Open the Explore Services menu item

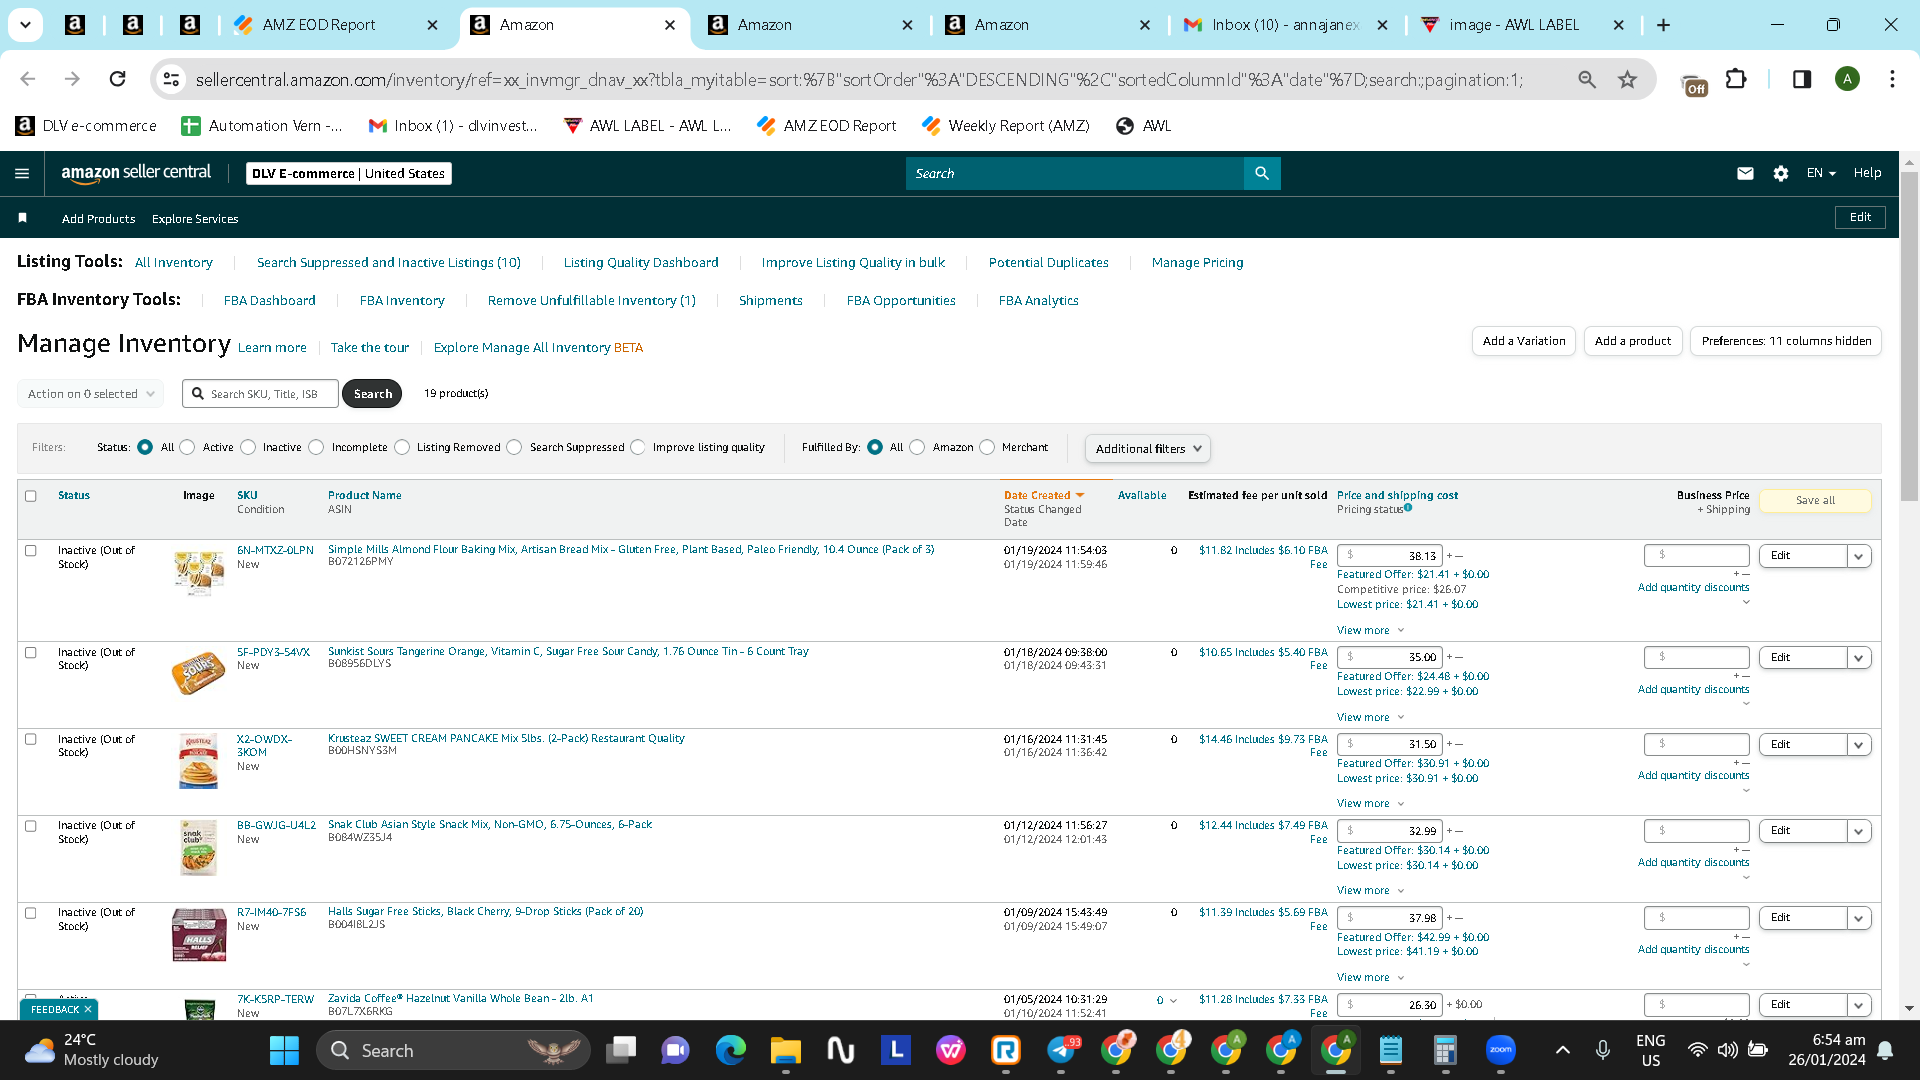click(x=195, y=219)
